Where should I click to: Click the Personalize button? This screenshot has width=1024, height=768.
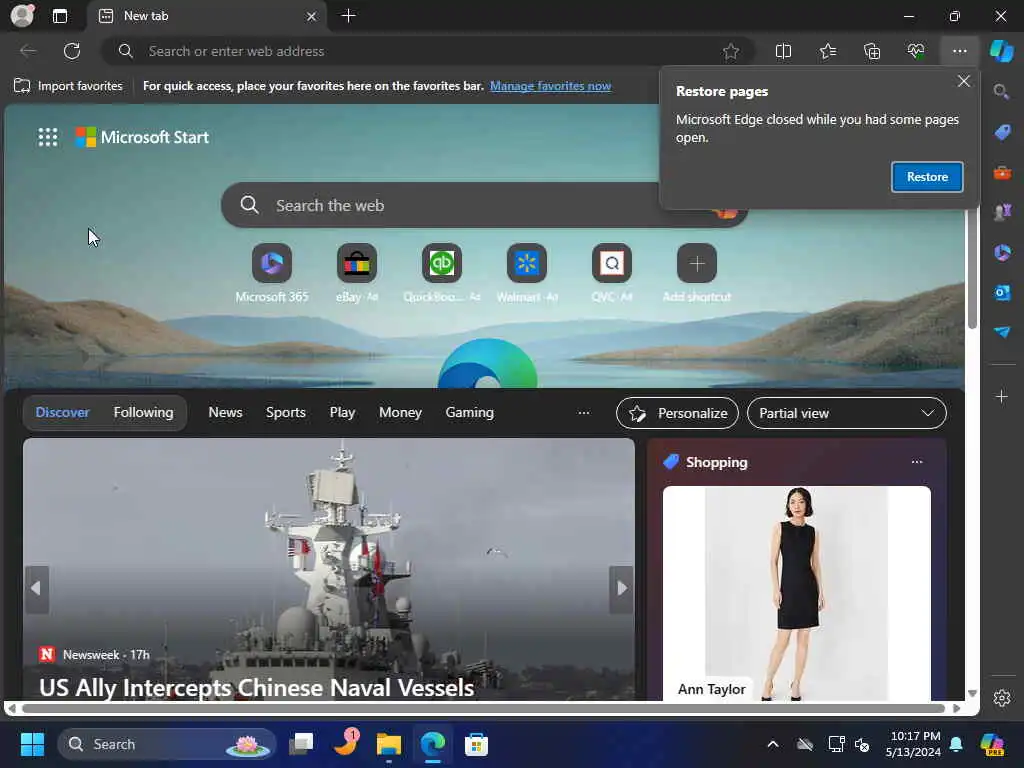pyautogui.click(x=677, y=413)
